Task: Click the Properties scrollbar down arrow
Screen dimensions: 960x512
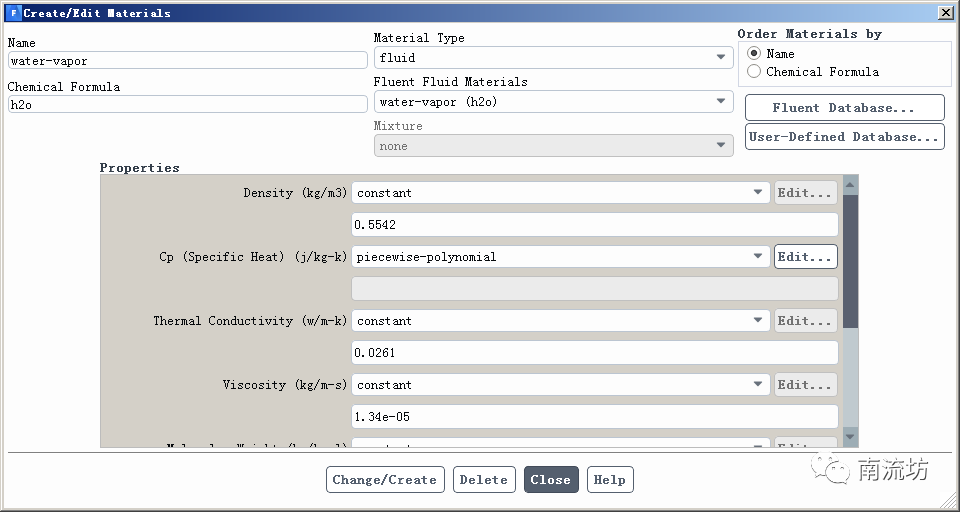Action: pos(850,437)
